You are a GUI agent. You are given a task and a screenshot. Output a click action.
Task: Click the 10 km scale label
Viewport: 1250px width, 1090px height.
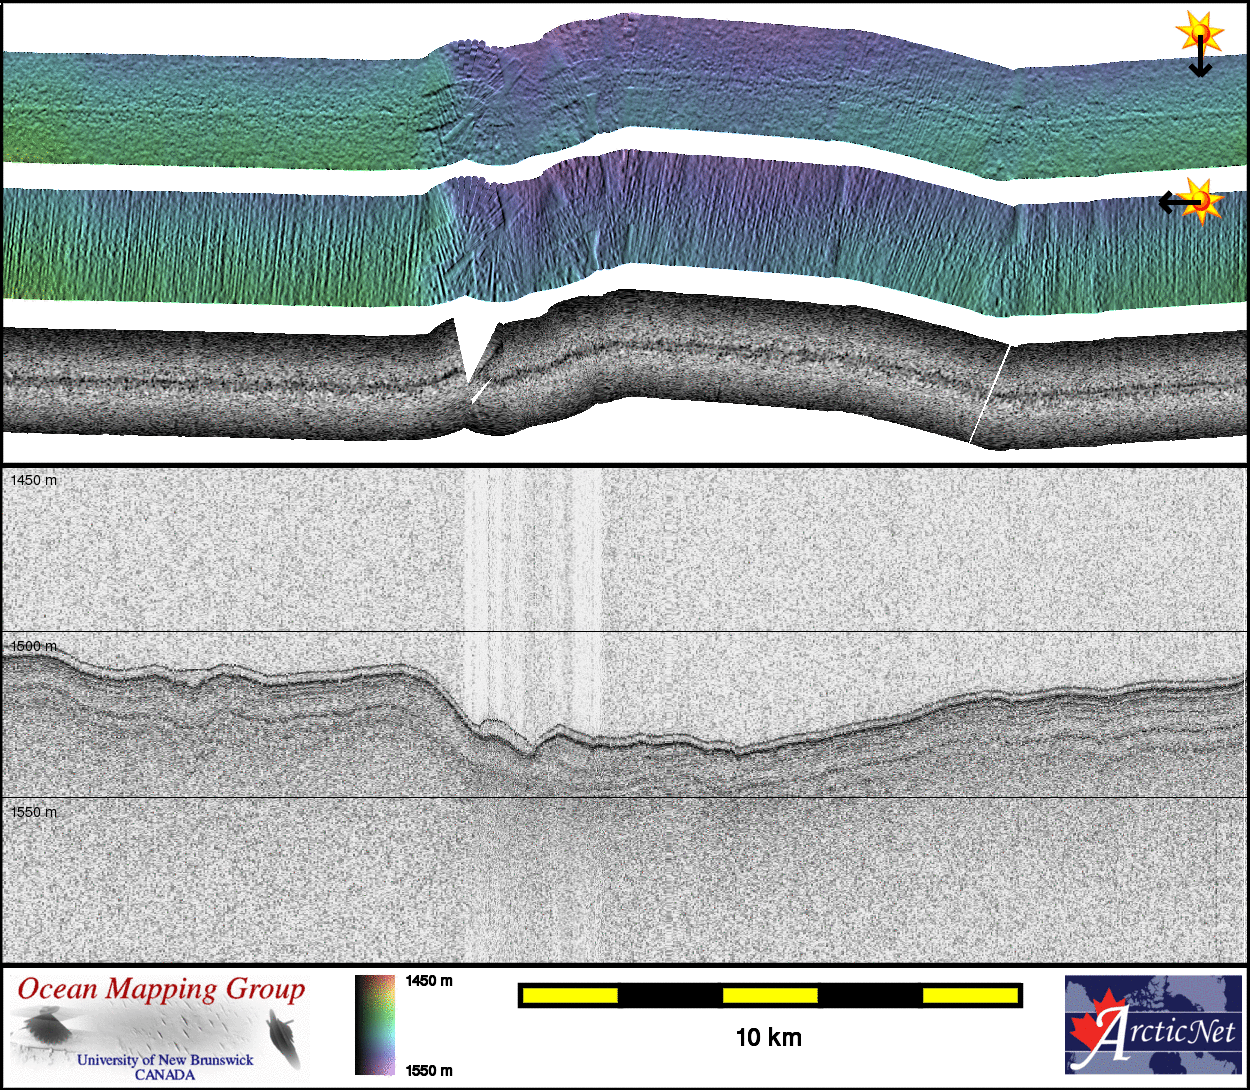coord(768,1038)
